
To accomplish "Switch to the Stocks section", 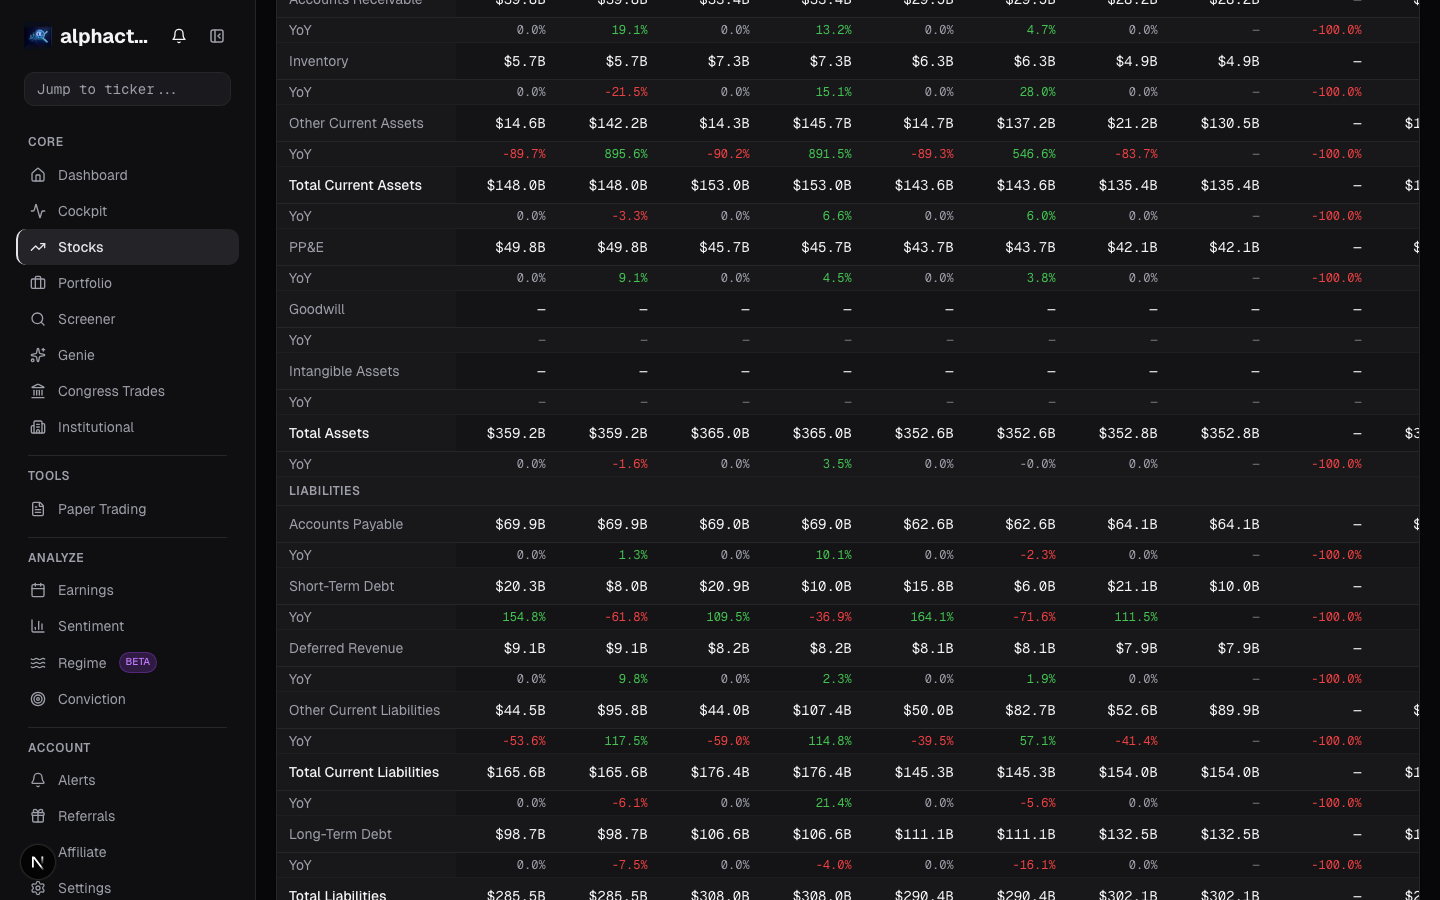I will point(80,247).
